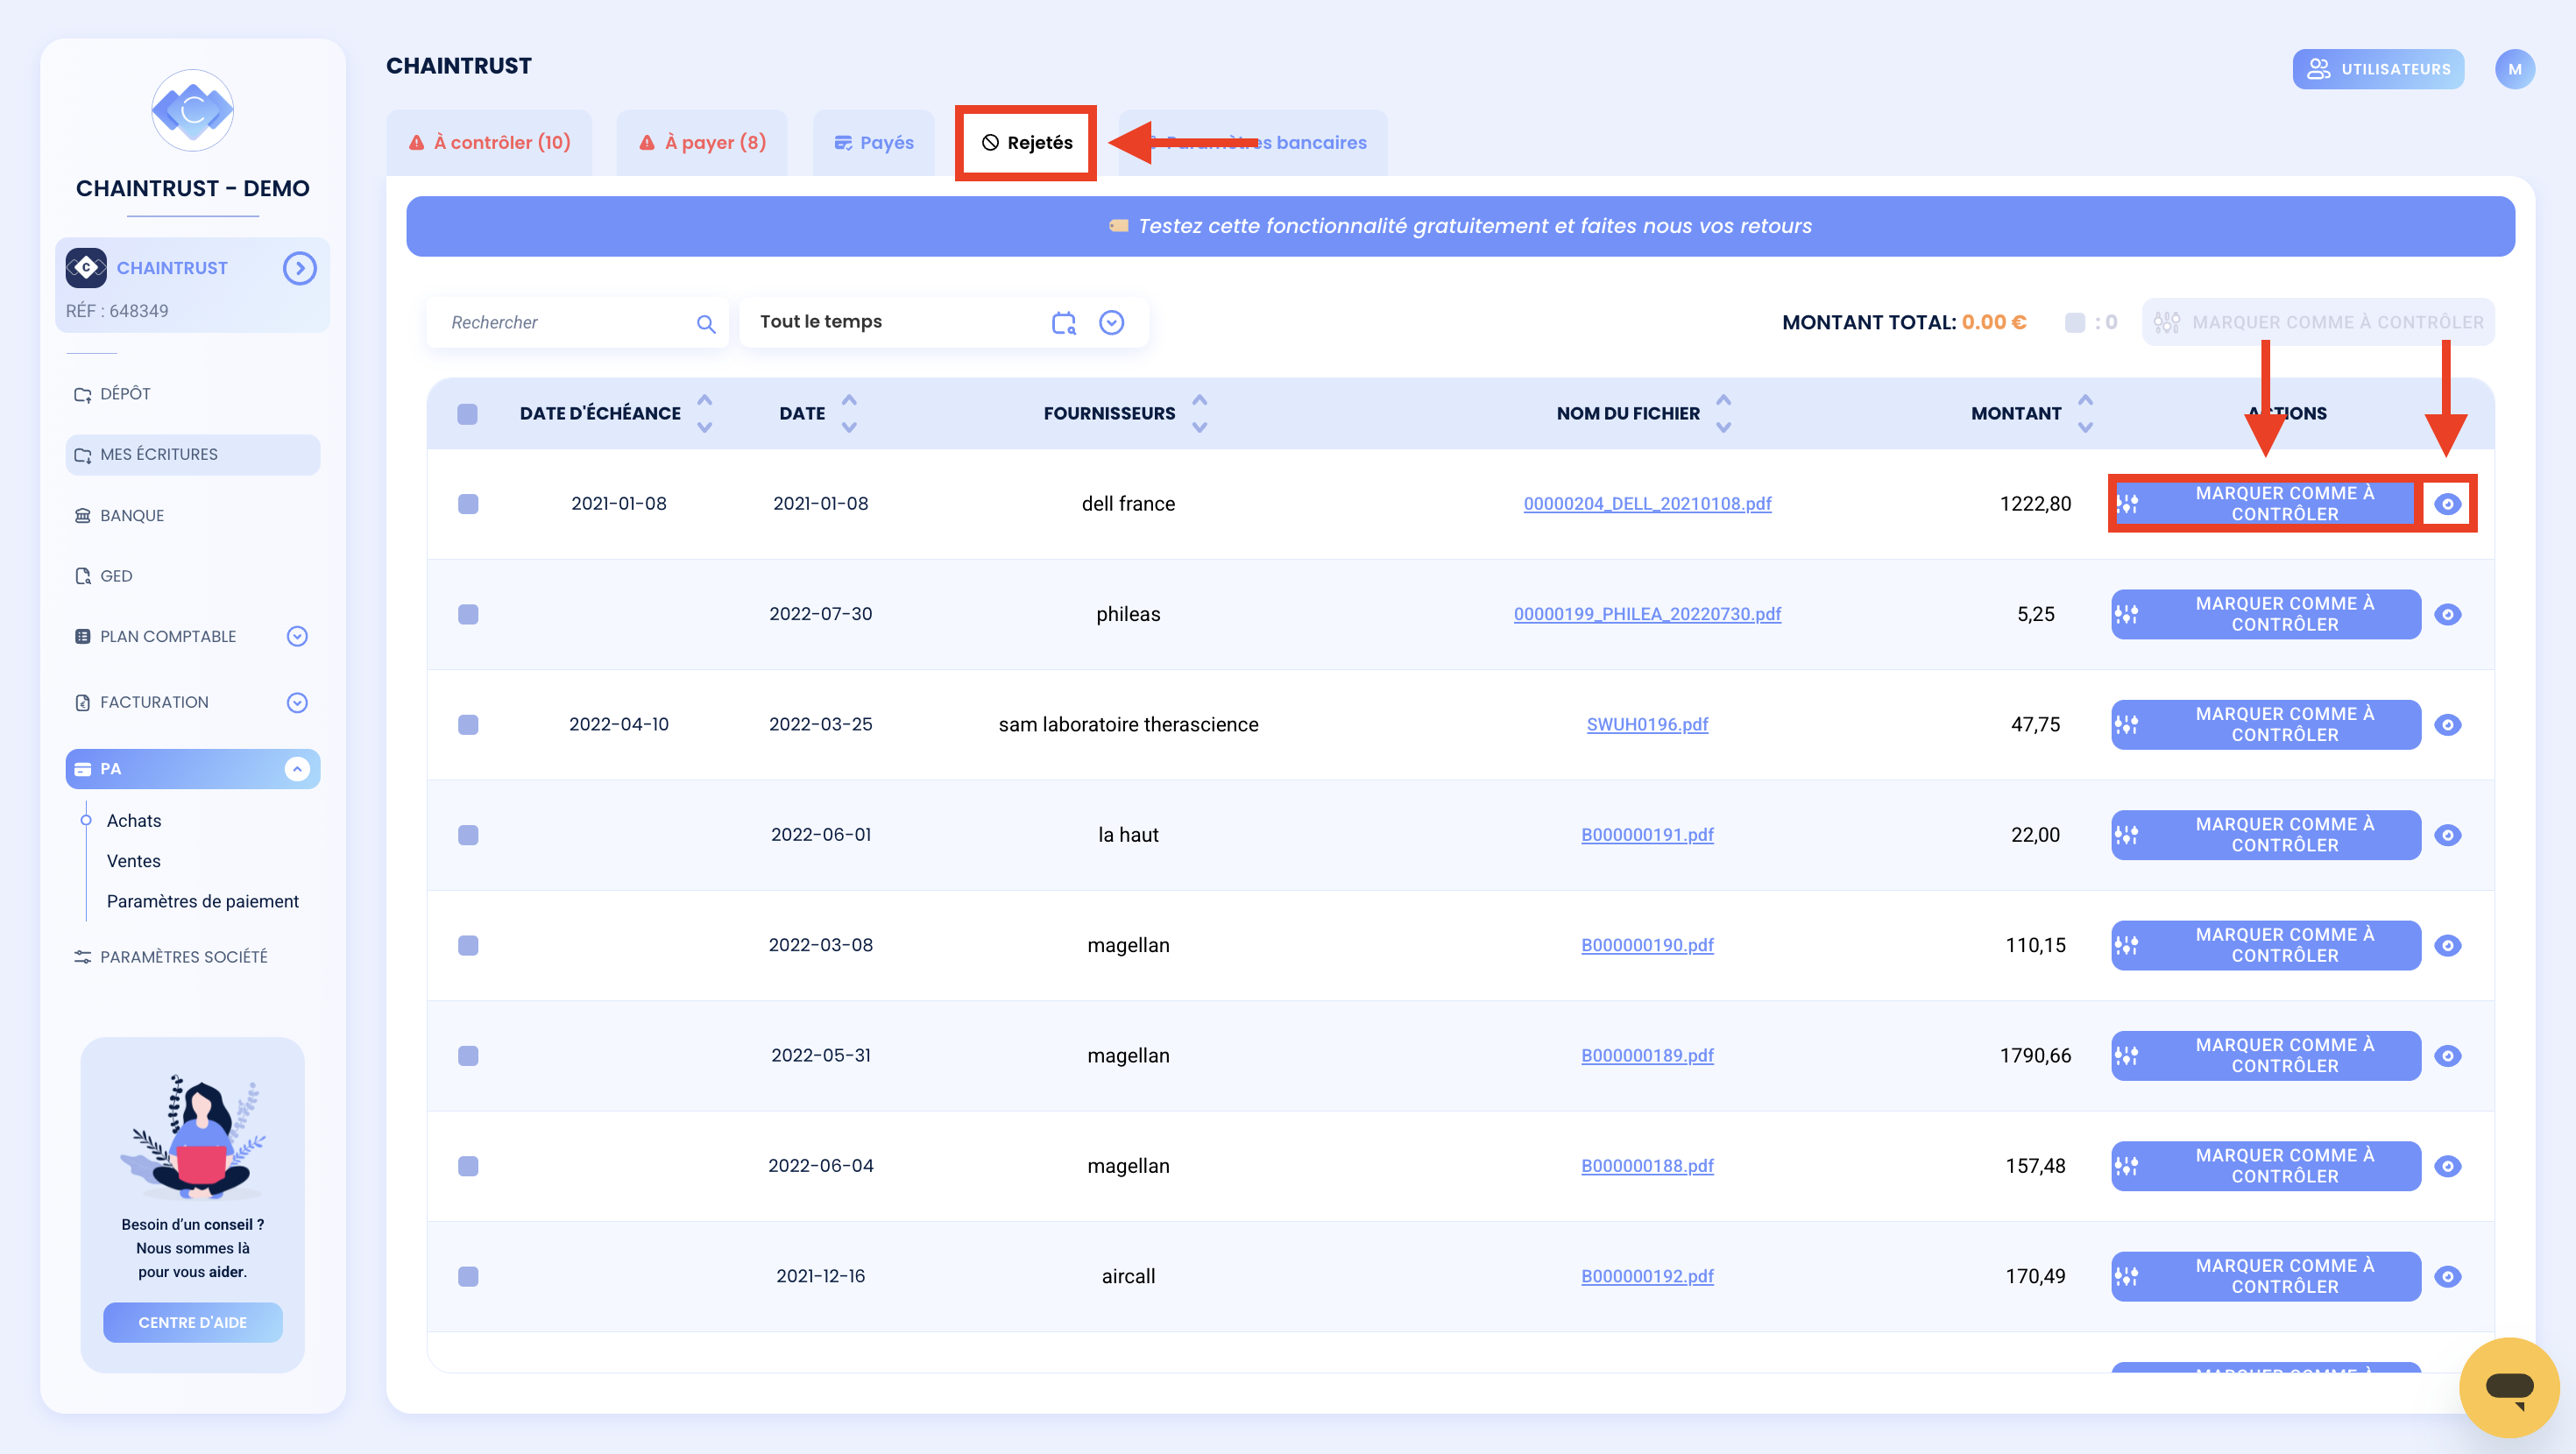Mark dell france invoice as à contrôler

(x=2265, y=503)
